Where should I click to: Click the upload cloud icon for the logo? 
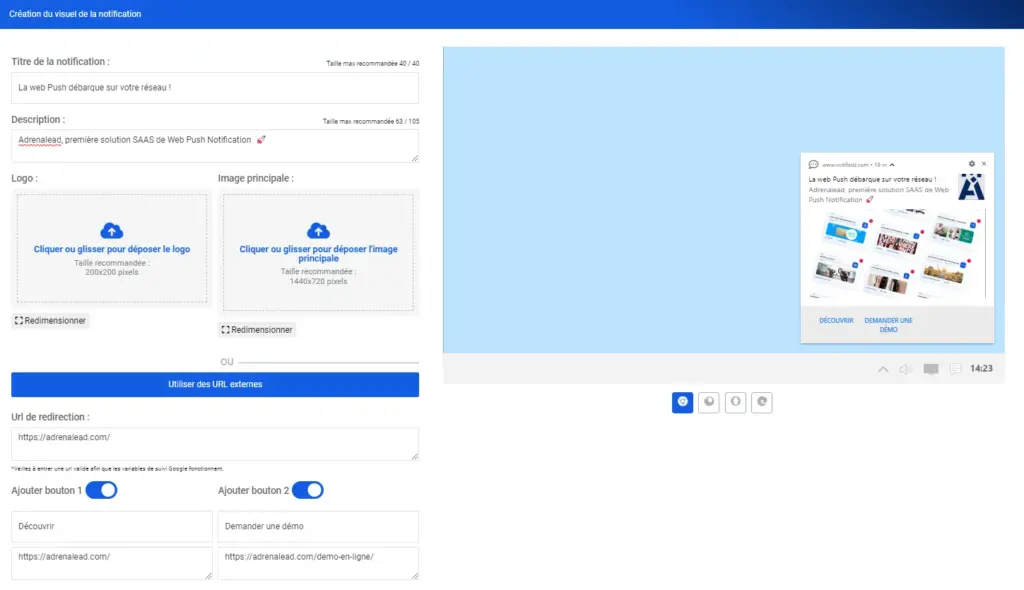pyautogui.click(x=111, y=230)
